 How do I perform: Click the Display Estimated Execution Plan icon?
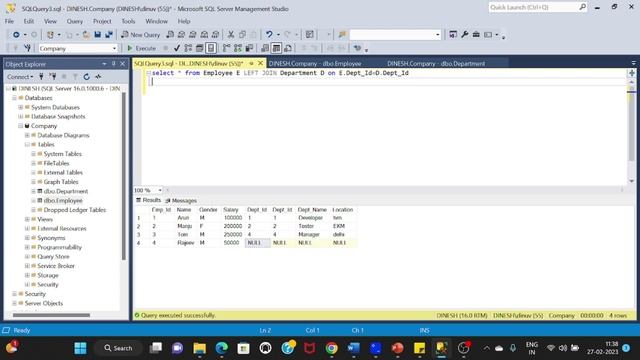pos(188,48)
